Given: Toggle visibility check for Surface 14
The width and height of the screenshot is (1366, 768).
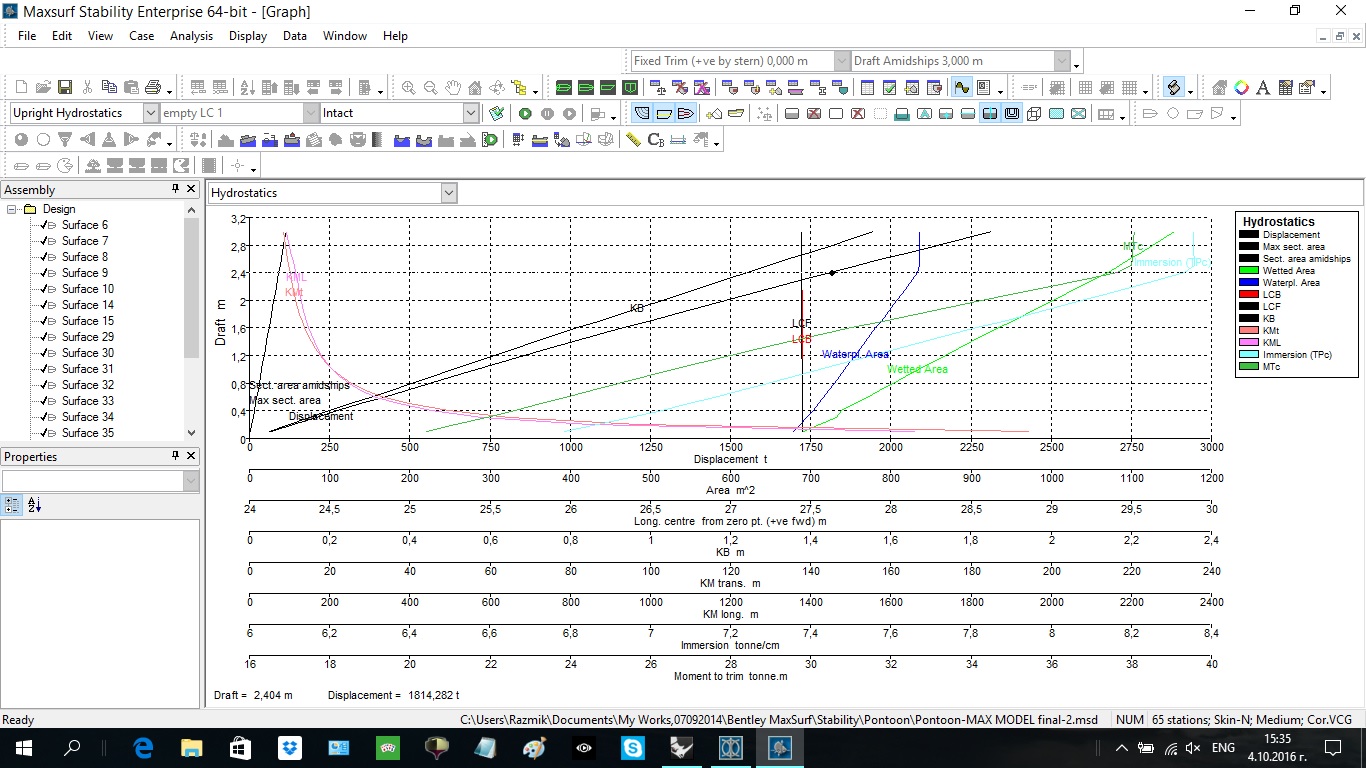Looking at the screenshot, I should 44,305.
